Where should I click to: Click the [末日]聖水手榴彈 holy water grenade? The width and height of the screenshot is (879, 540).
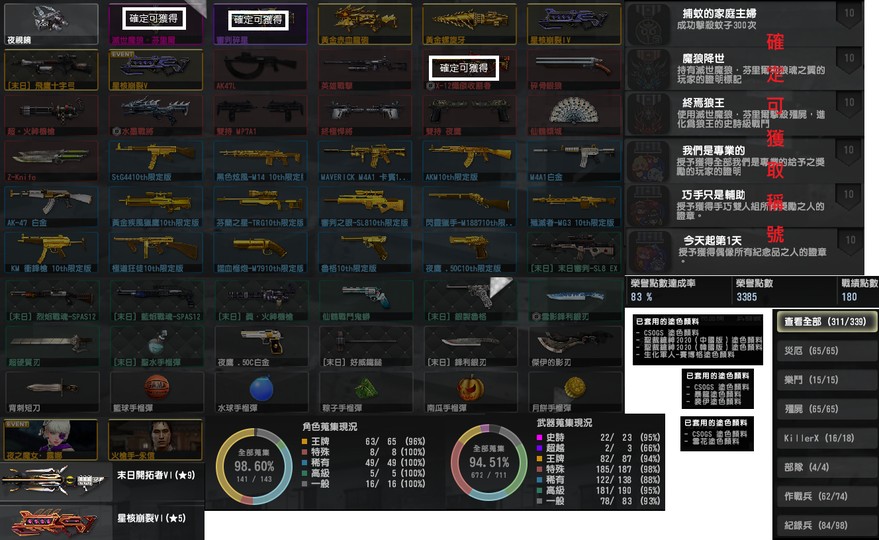click(x=155, y=347)
